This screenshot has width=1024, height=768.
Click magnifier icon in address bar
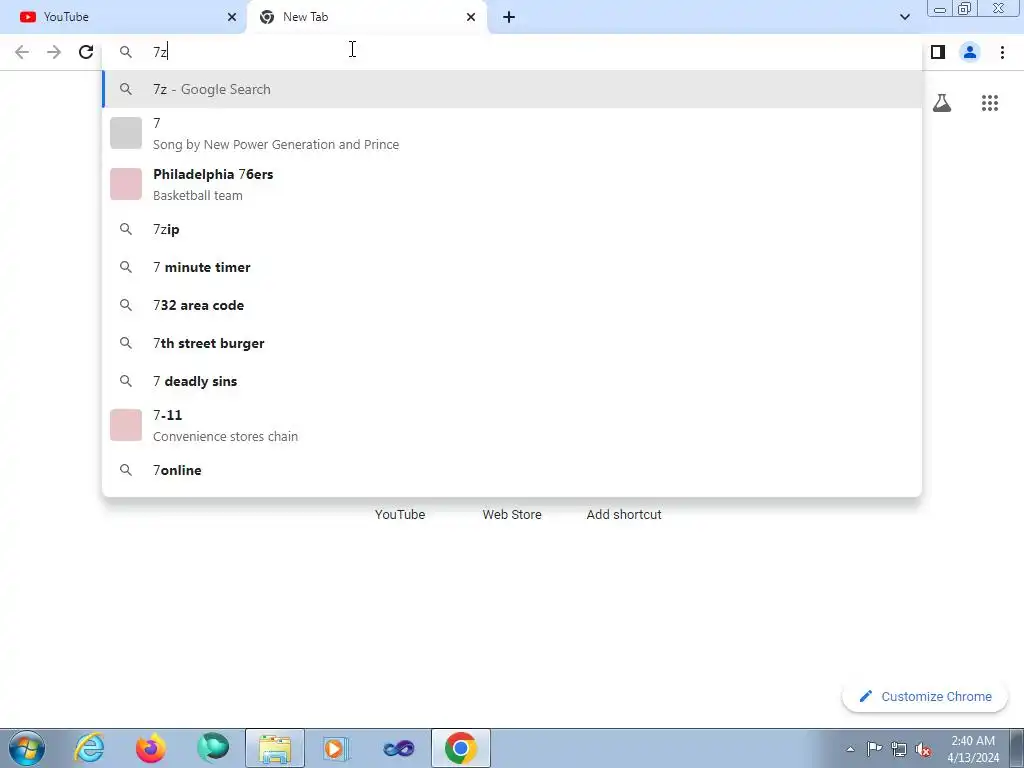coord(125,52)
